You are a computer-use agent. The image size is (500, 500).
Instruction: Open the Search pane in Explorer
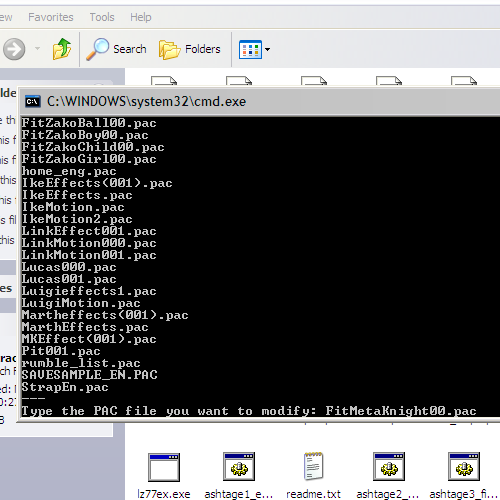pyautogui.click(x=116, y=49)
